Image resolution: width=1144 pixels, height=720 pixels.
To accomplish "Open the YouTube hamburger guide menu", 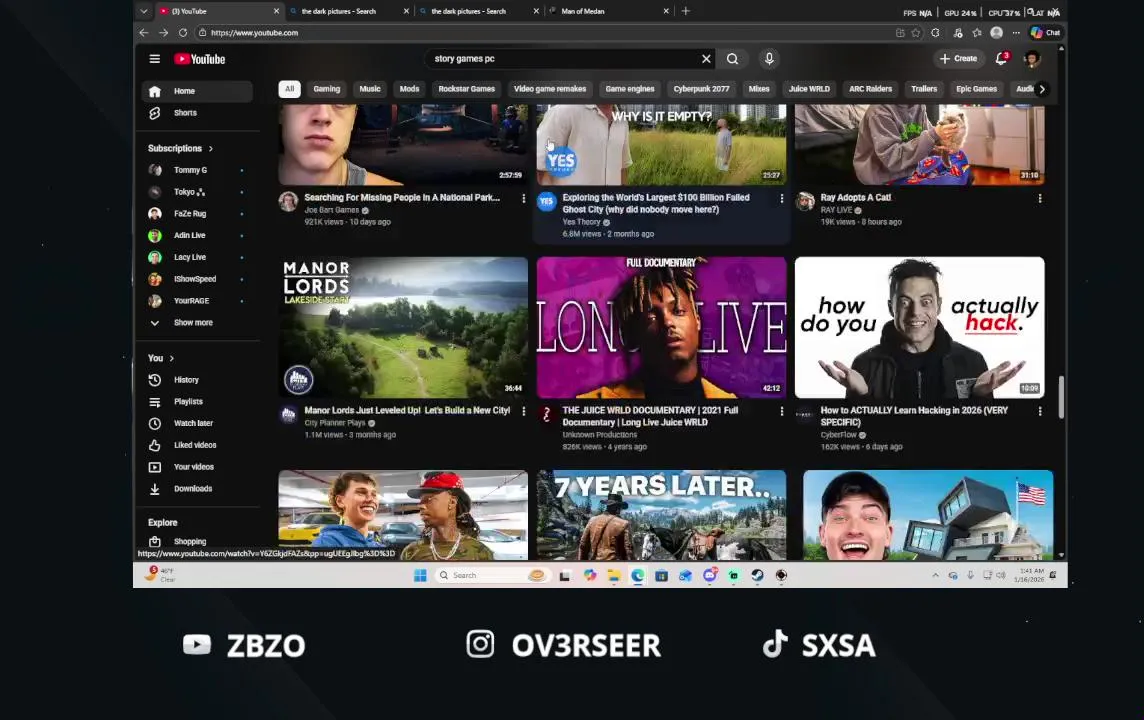I will pos(155,59).
